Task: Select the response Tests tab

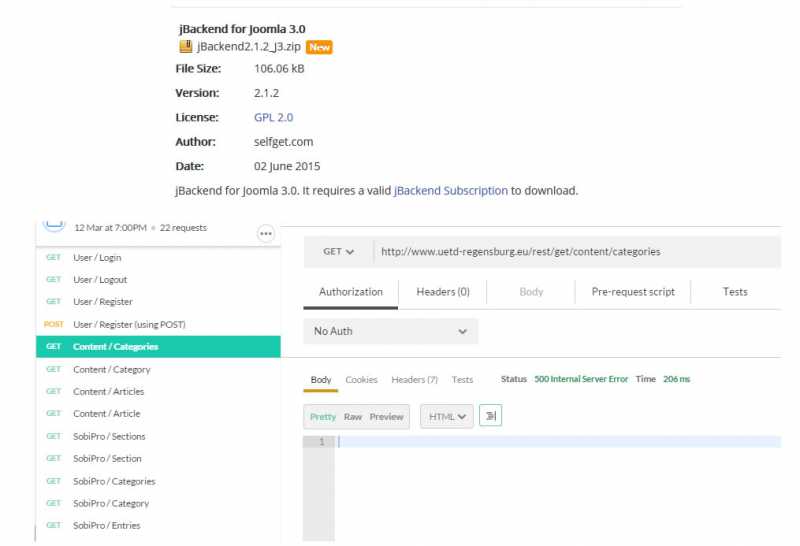Action: point(462,380)
